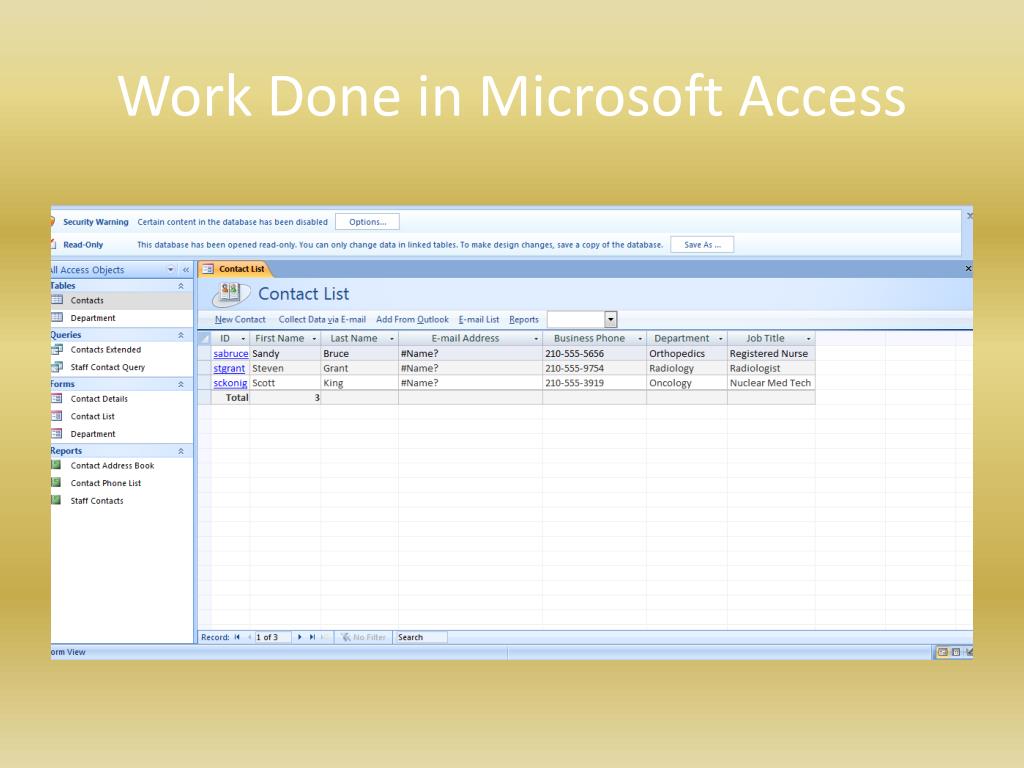
Task: Open the Business Phone column filter dropdown
Action: [640, 338]
